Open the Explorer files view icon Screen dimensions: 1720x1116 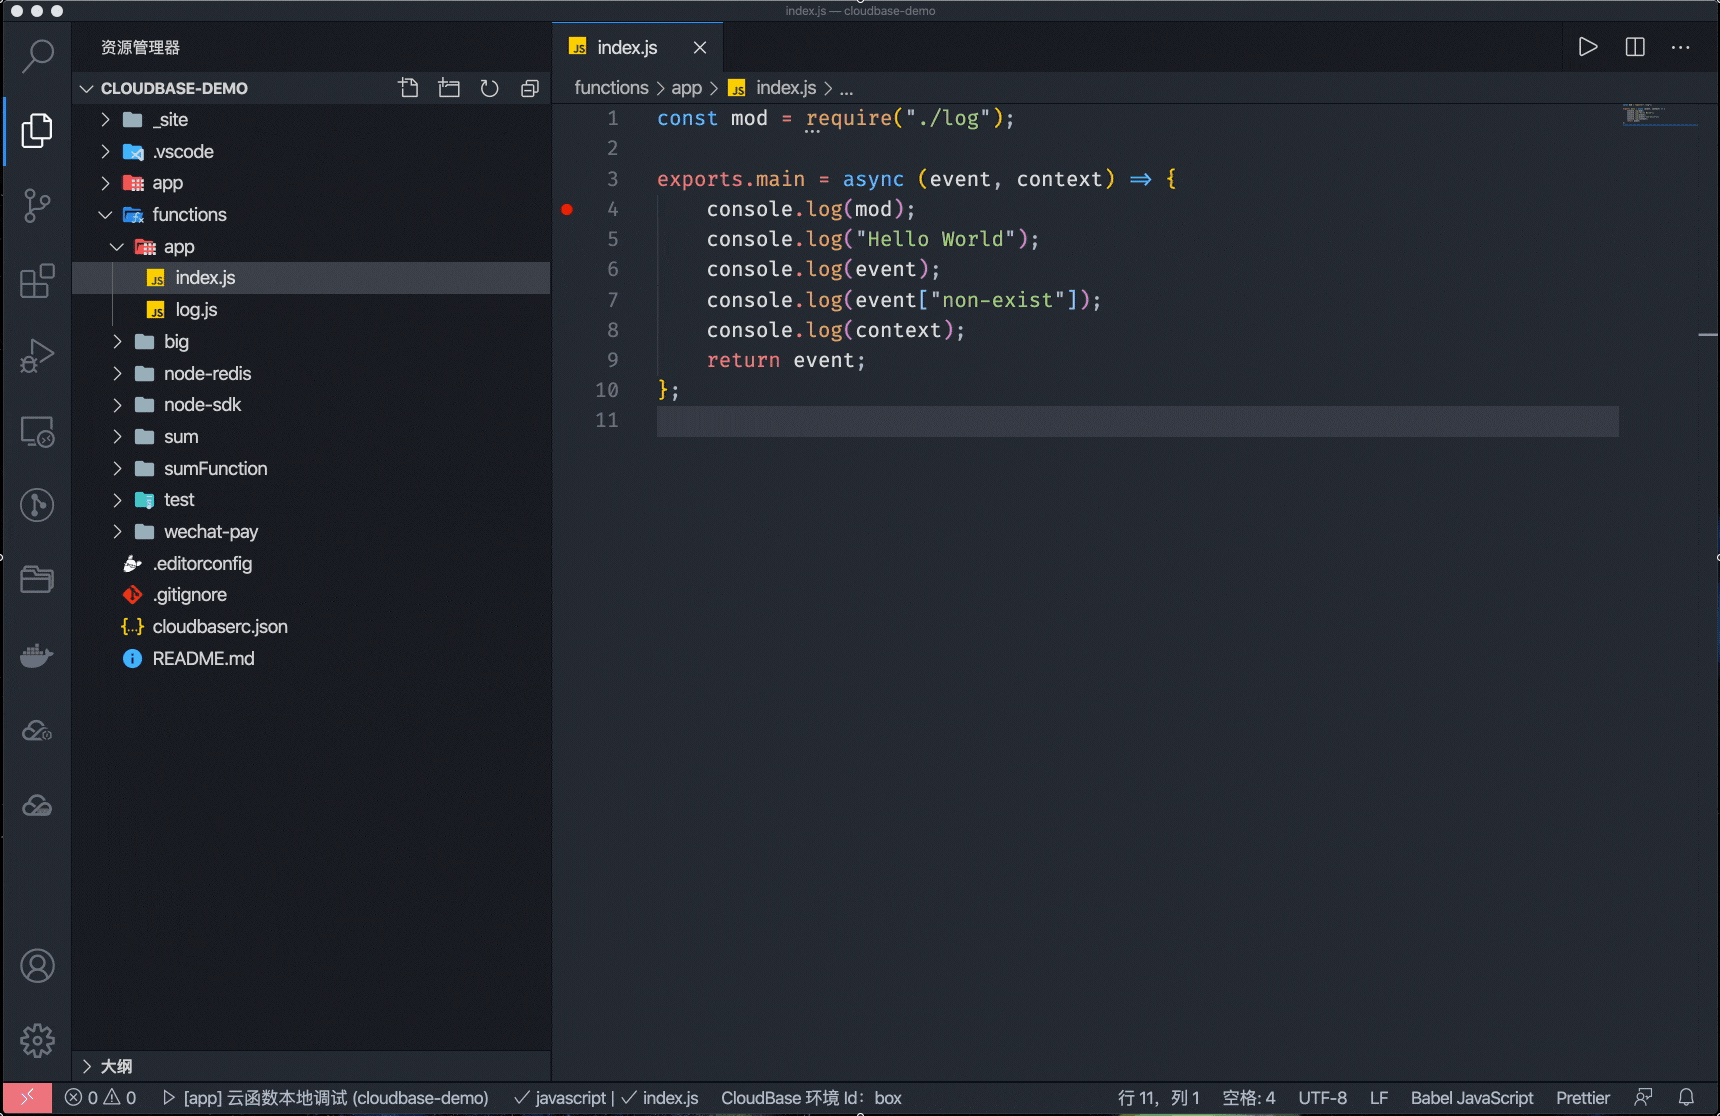point(37,130)
